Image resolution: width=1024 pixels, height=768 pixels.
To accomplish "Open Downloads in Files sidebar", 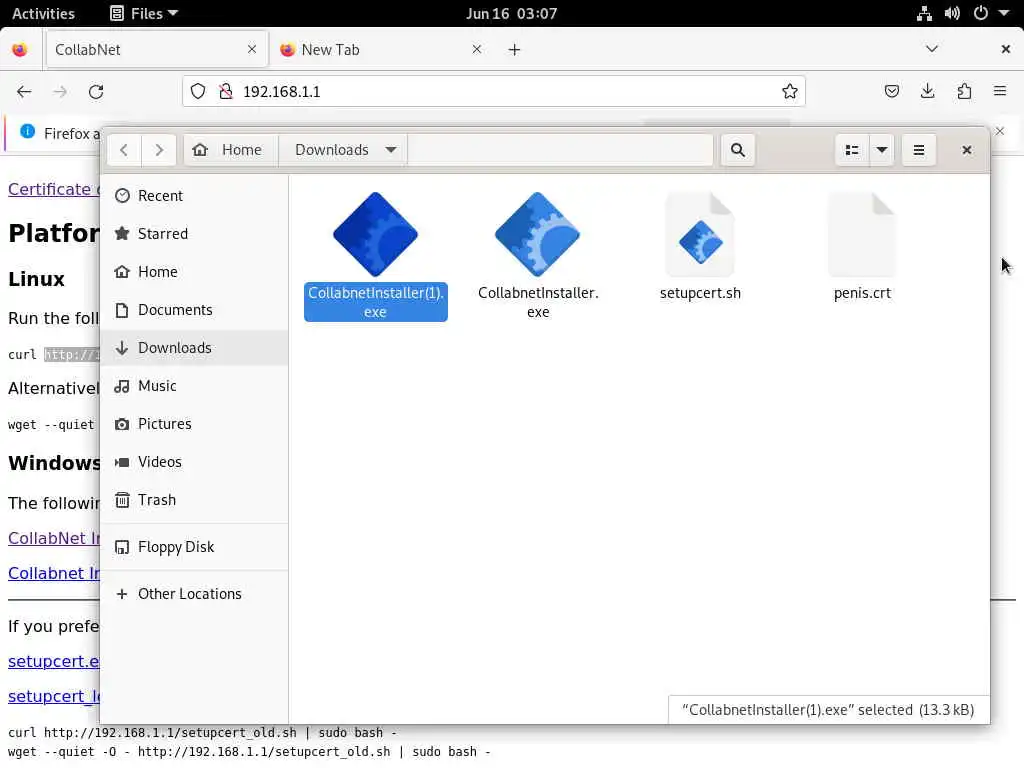I will point(194,347).
